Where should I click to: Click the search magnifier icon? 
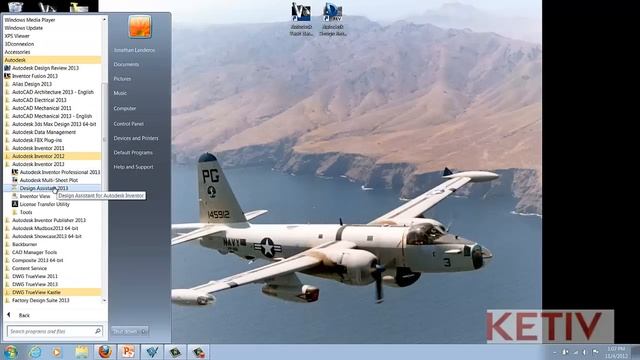pos(98,331)
